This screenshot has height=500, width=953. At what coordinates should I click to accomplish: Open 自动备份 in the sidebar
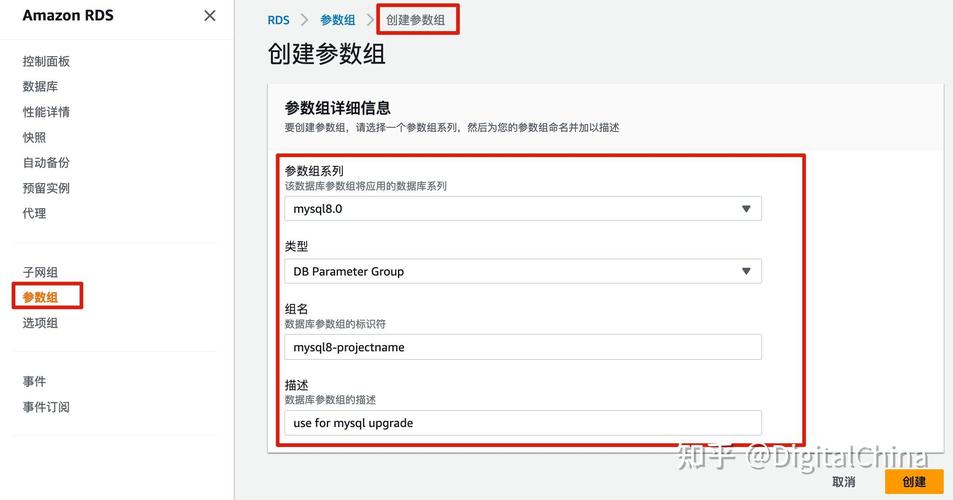(x=46, y=162)
